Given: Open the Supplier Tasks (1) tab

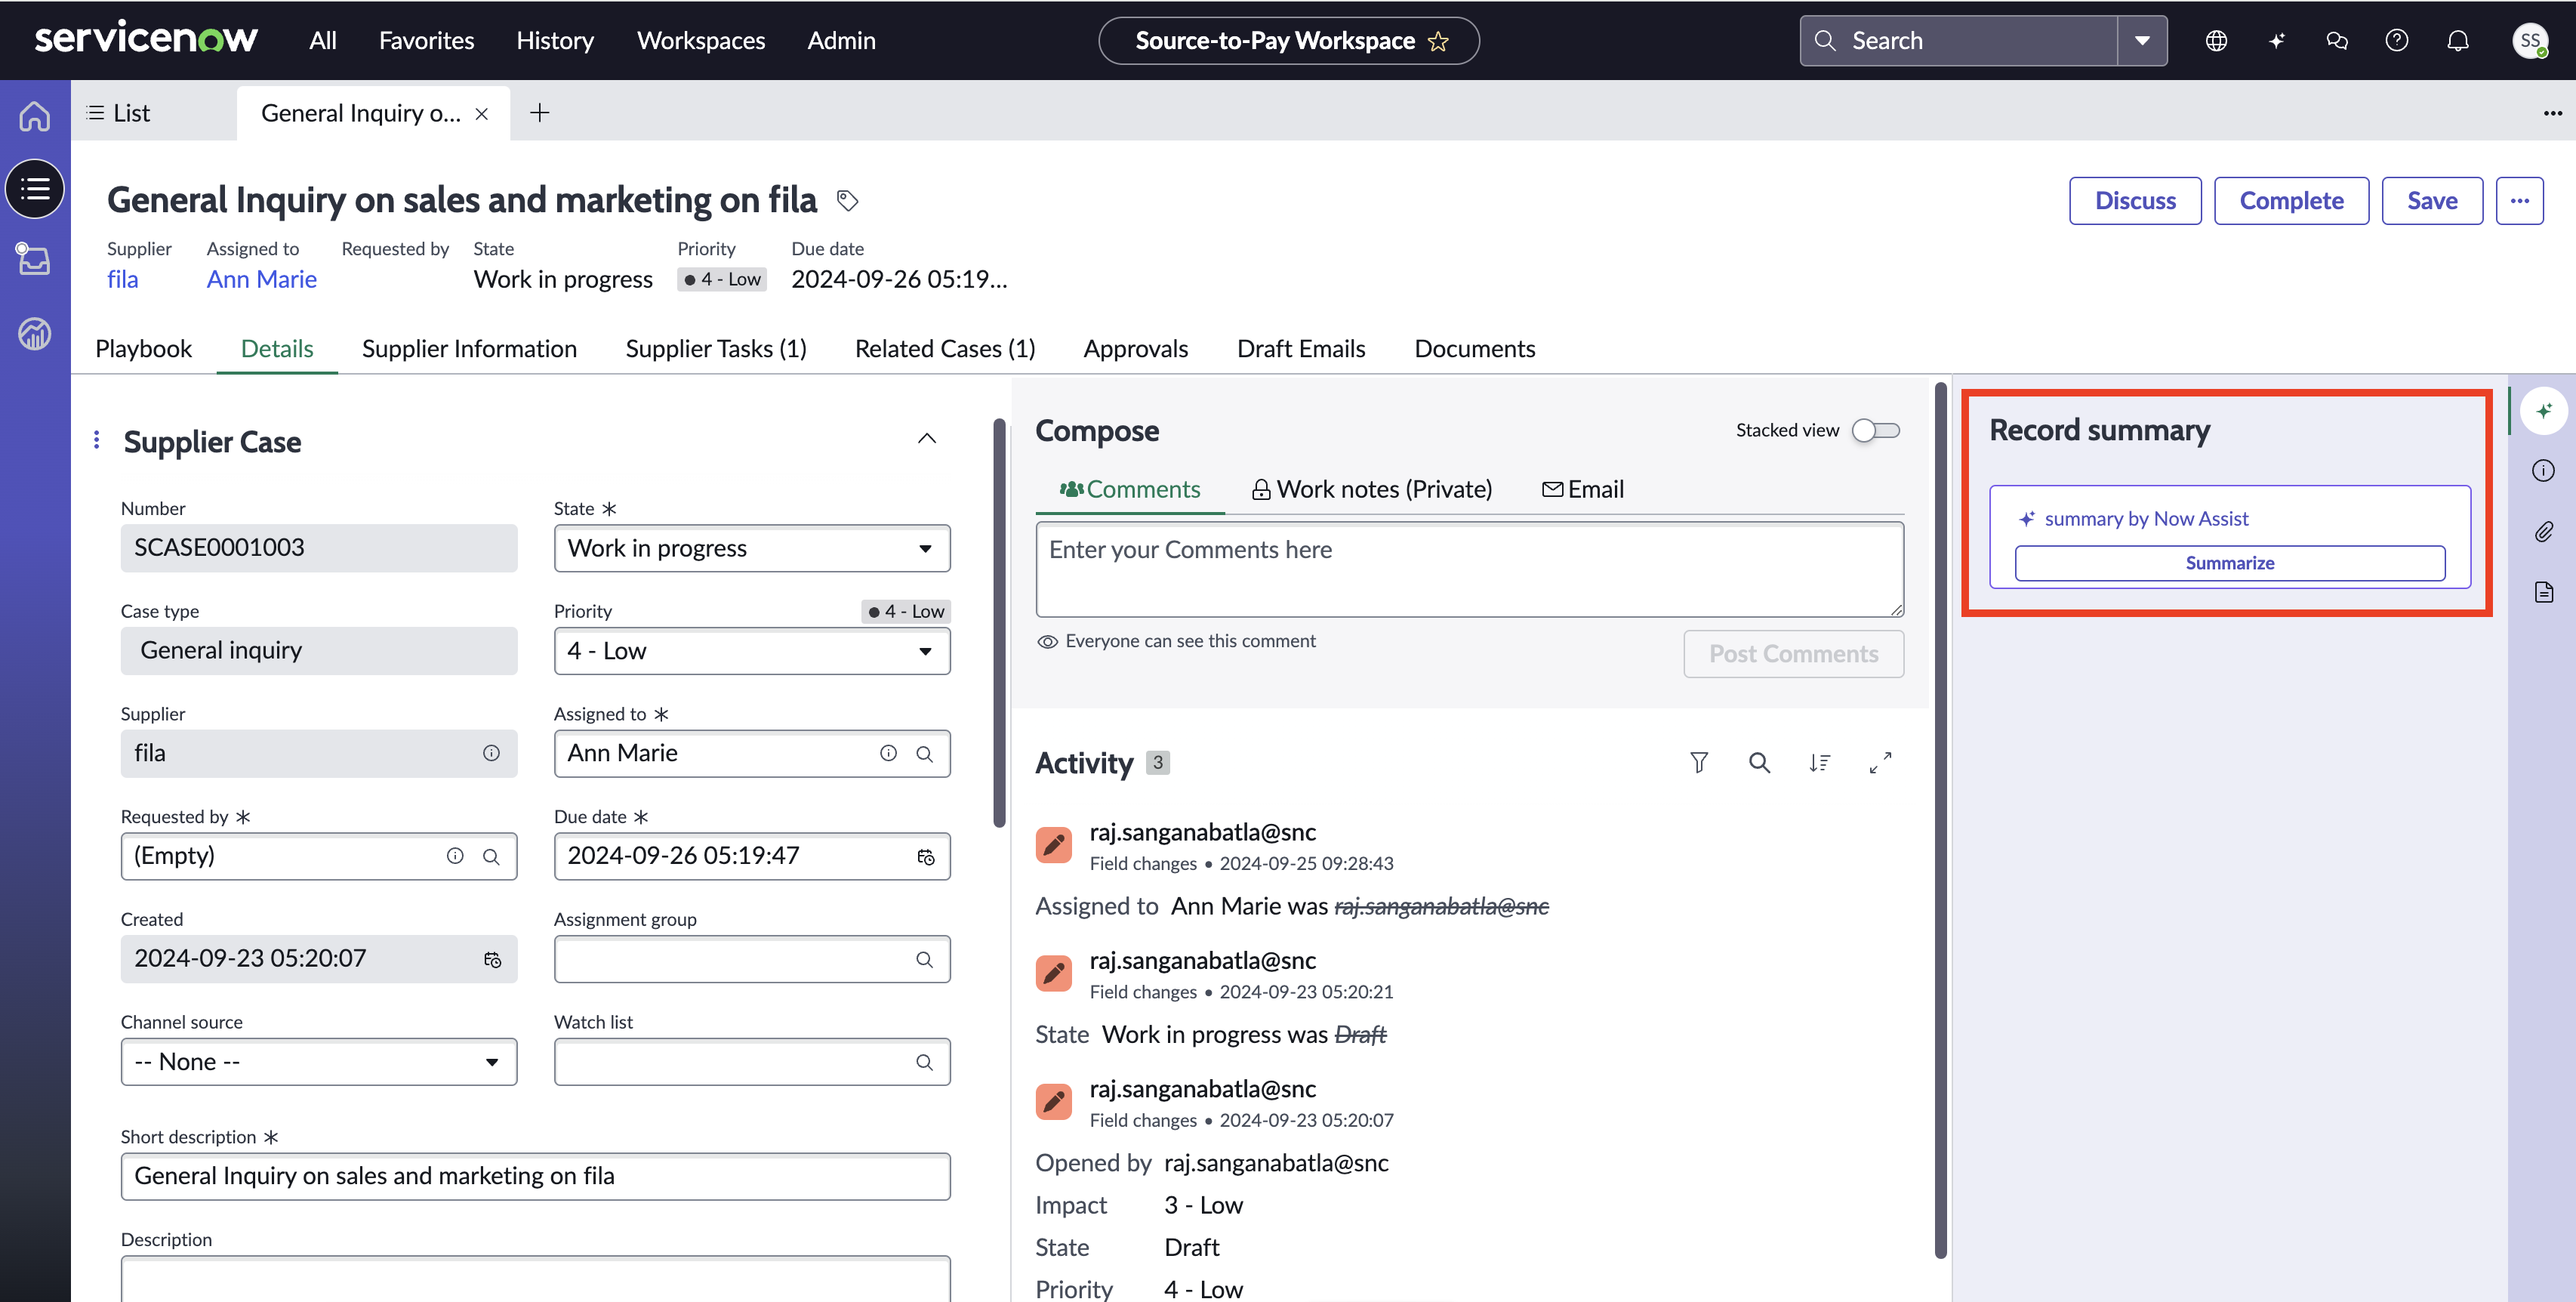Looking at the screenshot, I should pyautogui.click(x=716, y=349).
